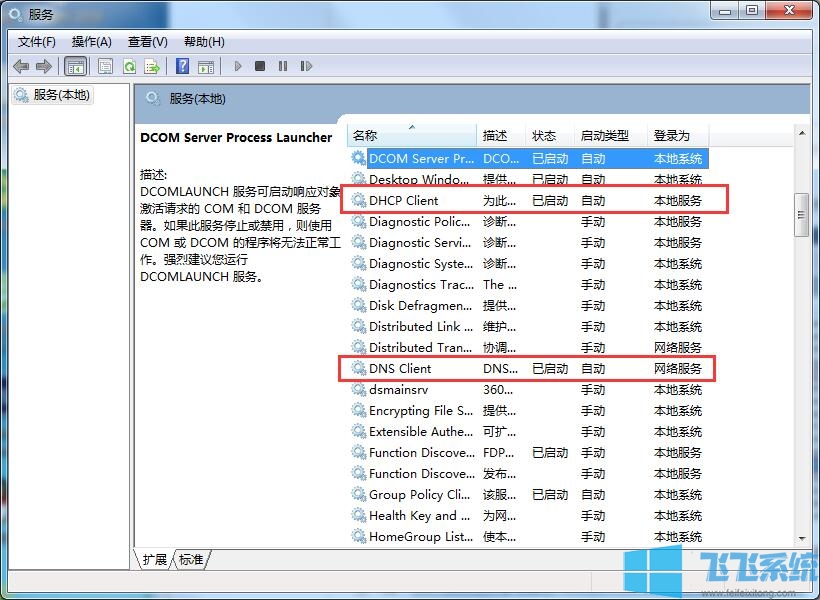Switch to the 标准 tab
Image resolution: width=820 pixels, height=600 pixels.
pyautogui.click(x=190, y=560)
